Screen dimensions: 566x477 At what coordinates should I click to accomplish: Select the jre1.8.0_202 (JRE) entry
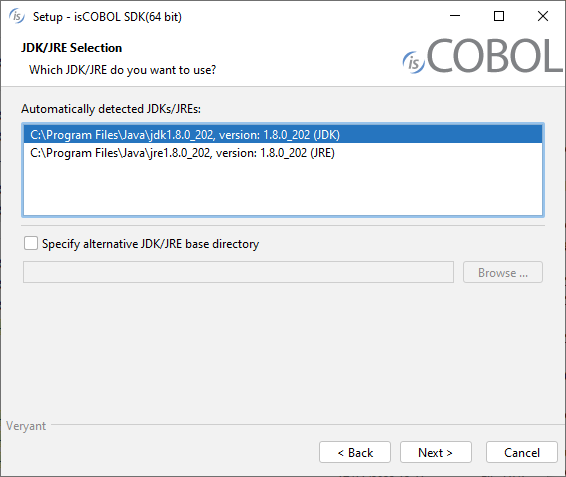click(x=283, y=153)
